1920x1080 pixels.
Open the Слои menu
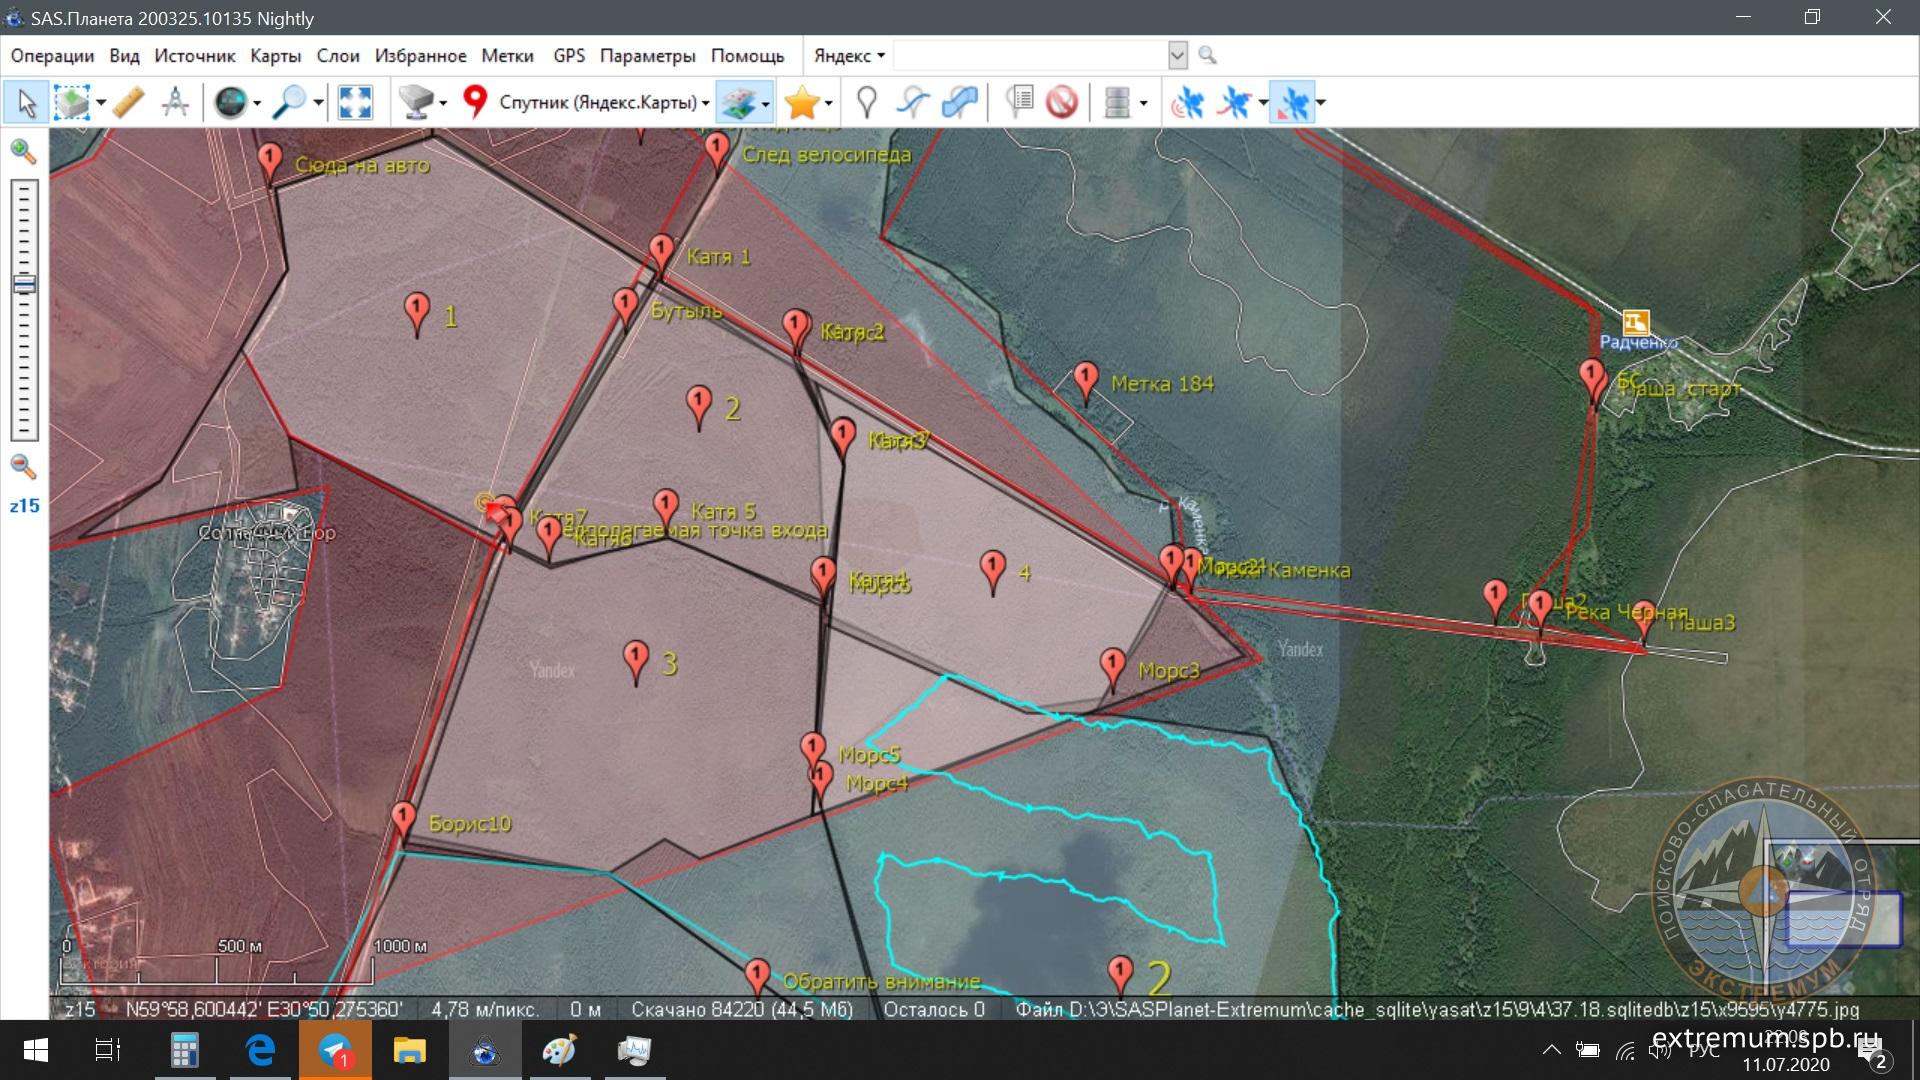click(x=338, y=56)
